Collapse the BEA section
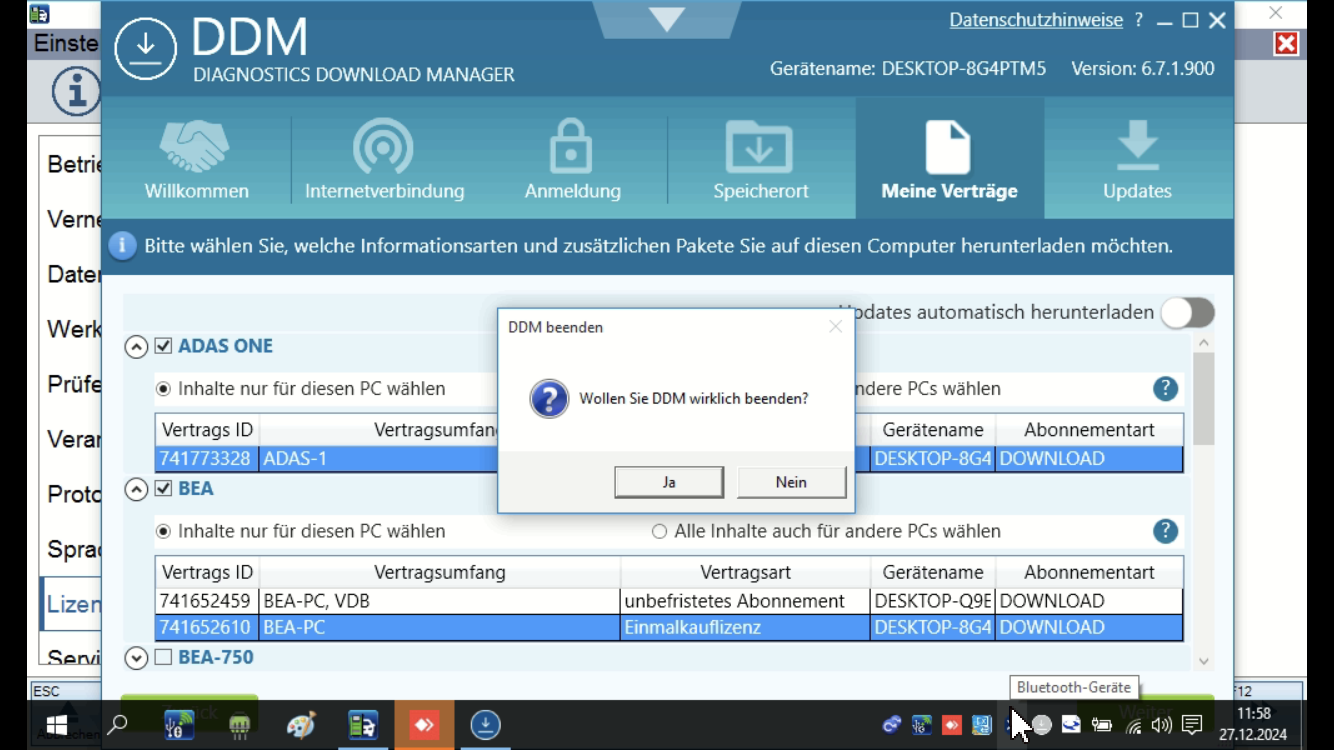This screenshot has width=1334, height=750. click(x=136, y=489)
